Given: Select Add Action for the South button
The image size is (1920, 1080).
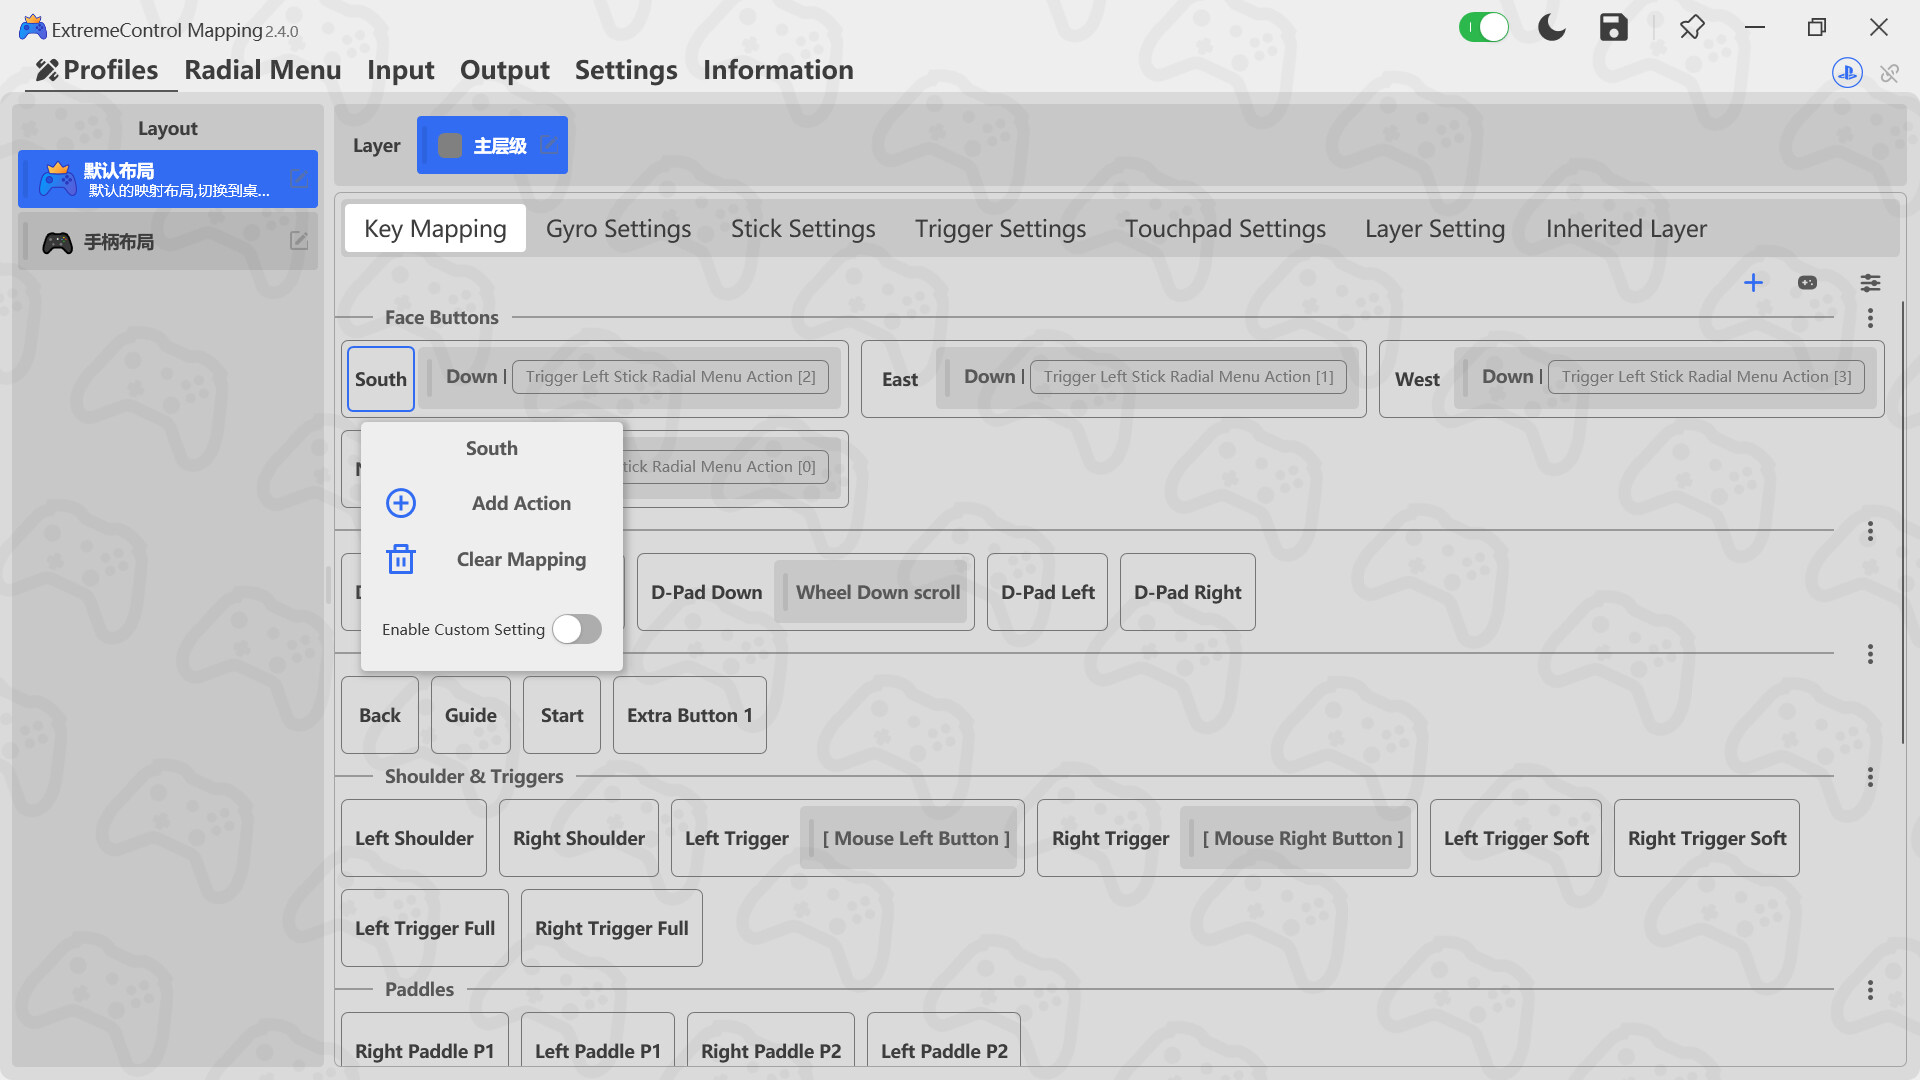Looking at the screenshot, I should pyautogui.click(x=521, y=503).
